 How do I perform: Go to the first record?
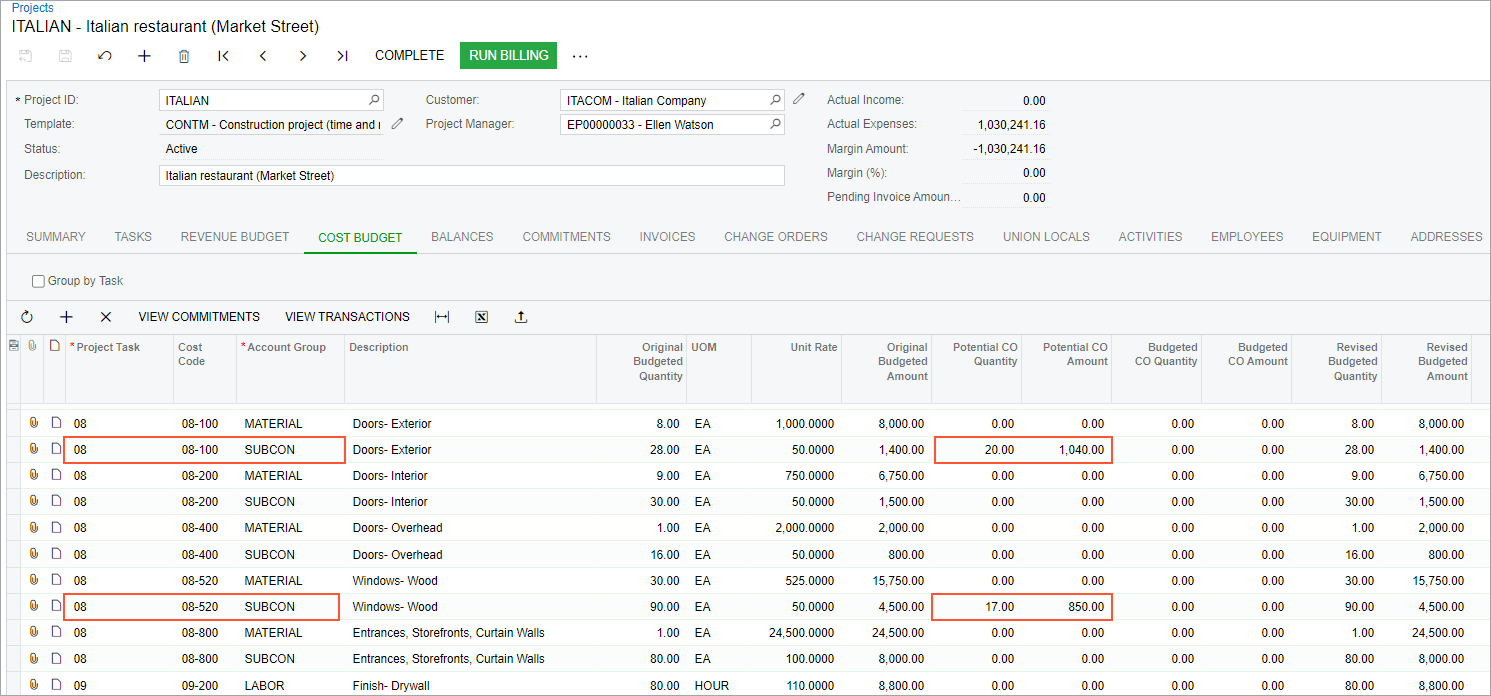tap(224, 56)
